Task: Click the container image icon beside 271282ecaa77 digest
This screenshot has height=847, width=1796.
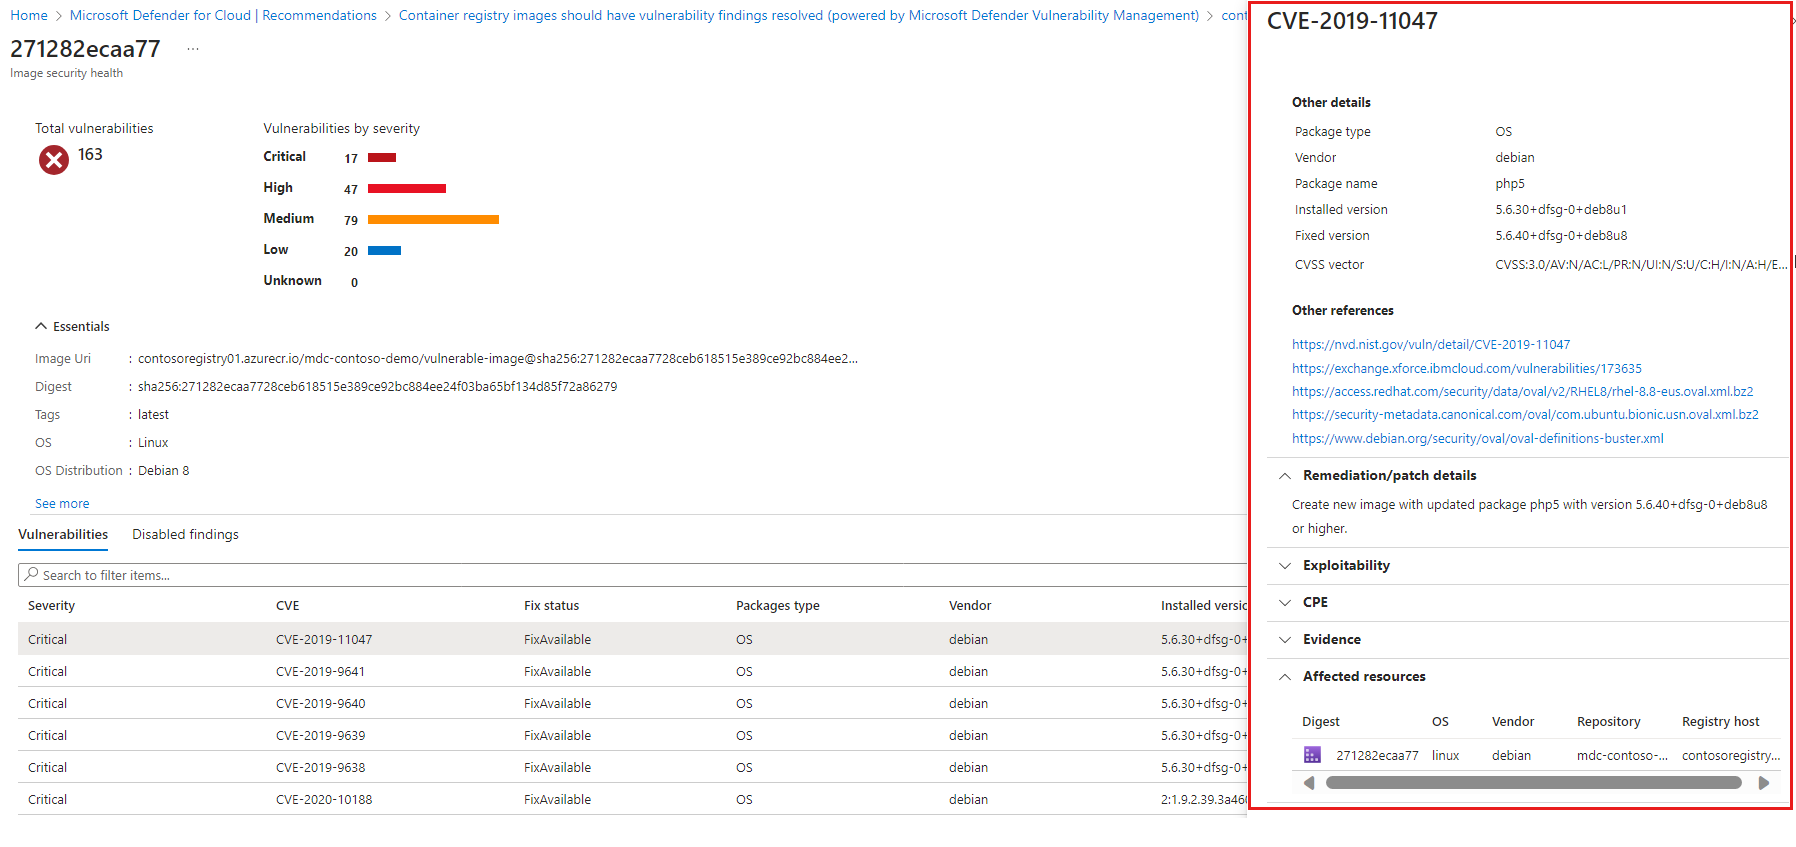Action: [1312, 755]
